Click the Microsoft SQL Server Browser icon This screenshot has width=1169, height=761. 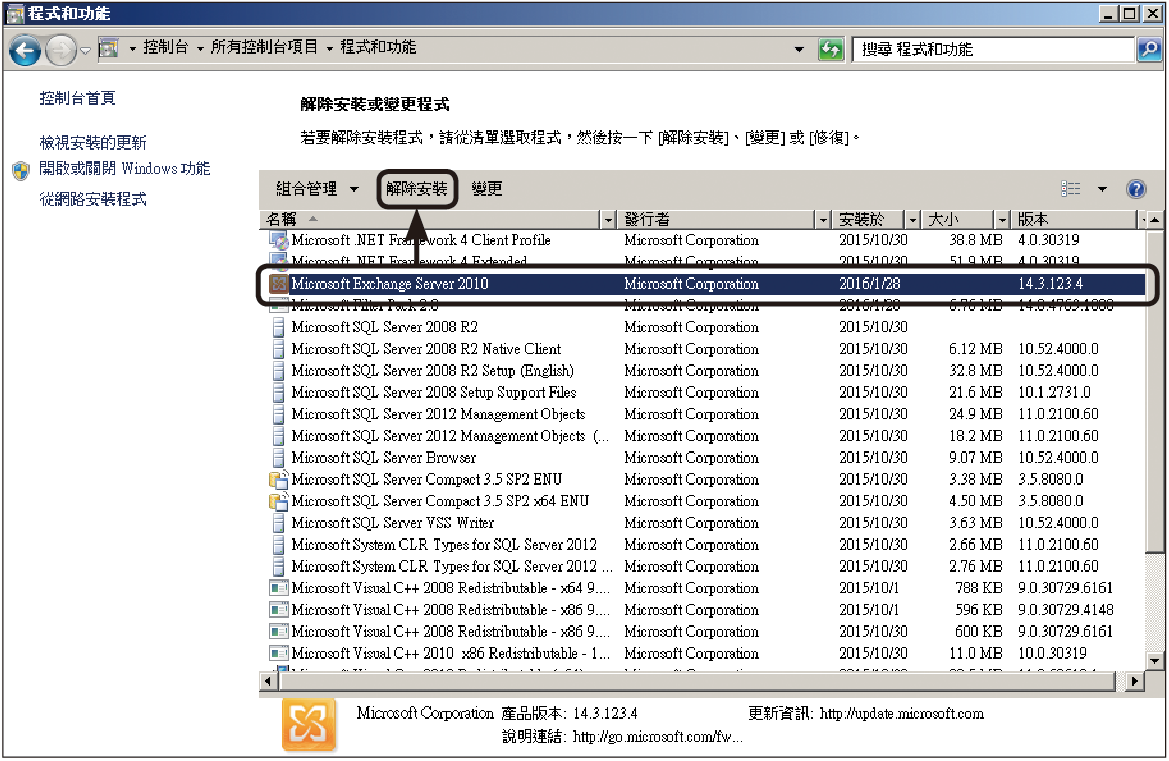pyautogui.click(x=279, y=458)
